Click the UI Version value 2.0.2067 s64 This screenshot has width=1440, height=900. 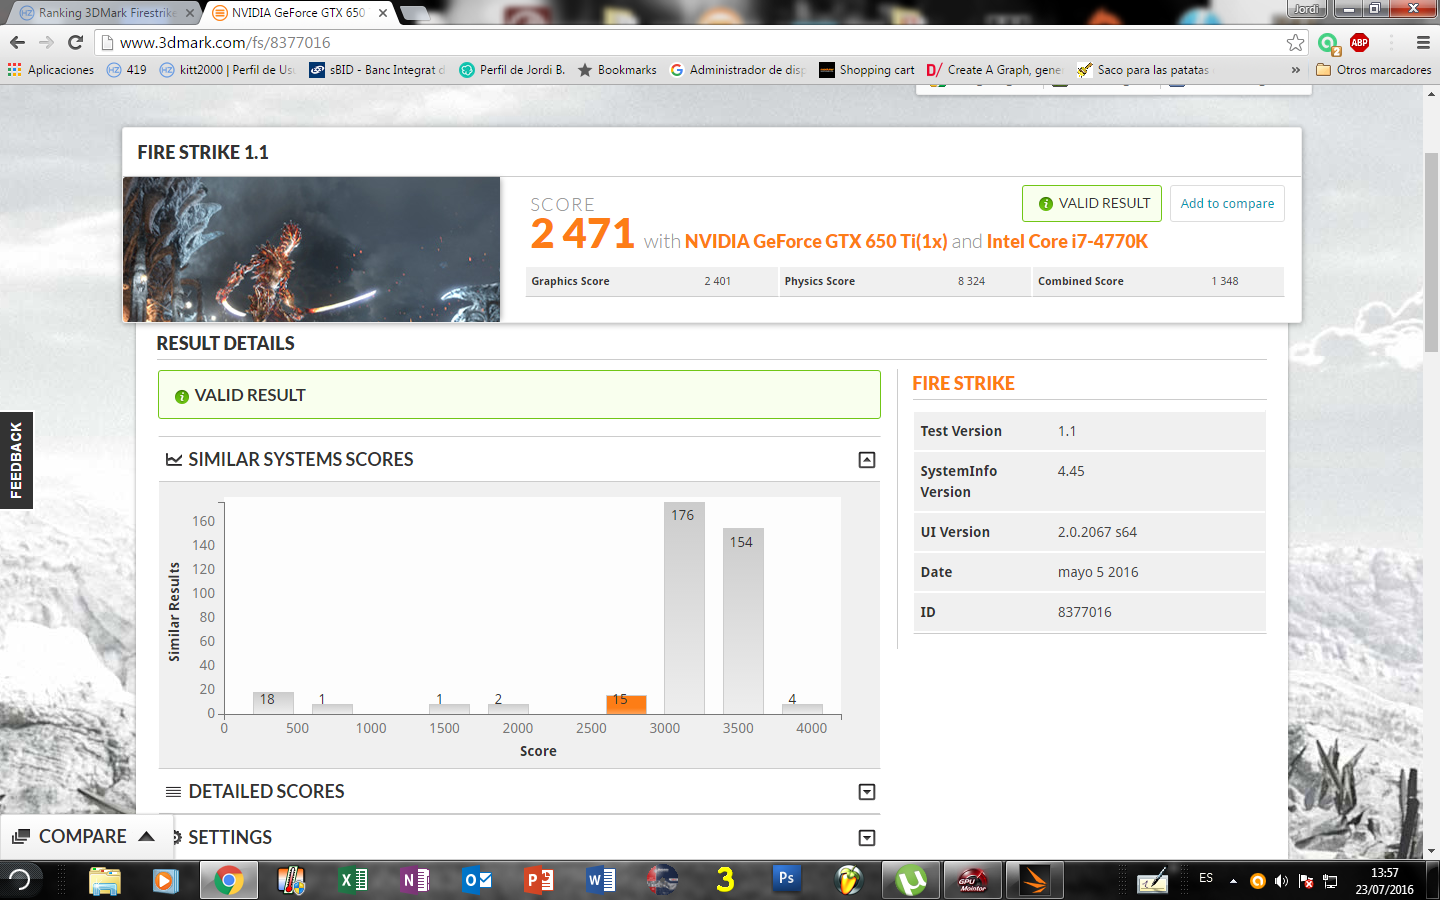tap(1097, 532)
